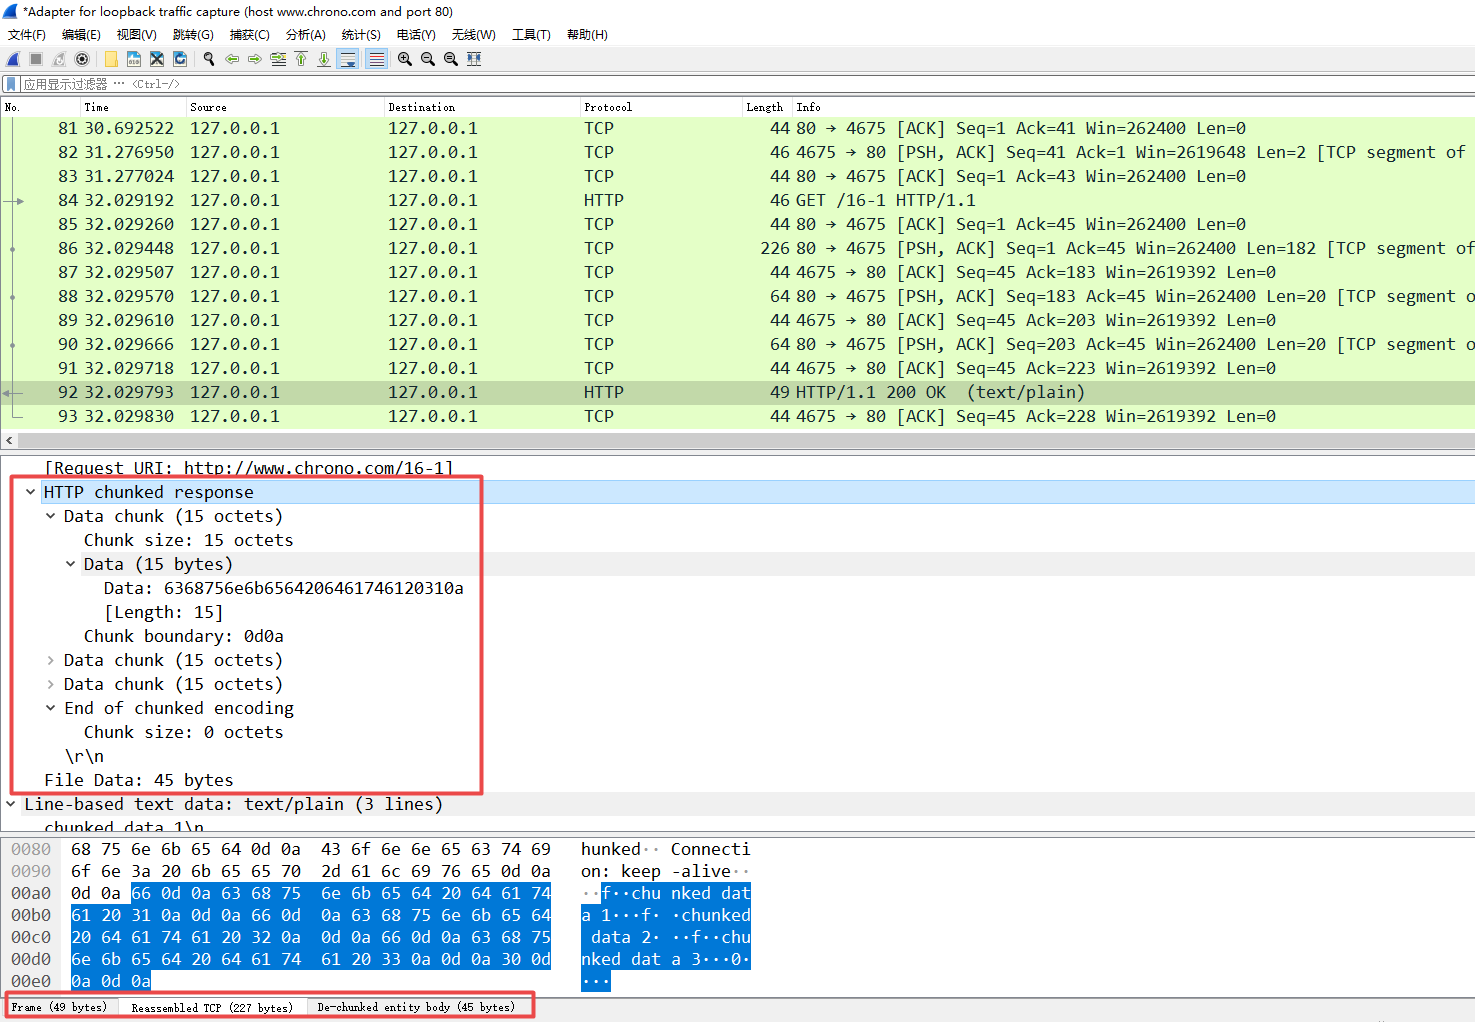
Task: Sort packets by Time column header
Action: point(134,107)
